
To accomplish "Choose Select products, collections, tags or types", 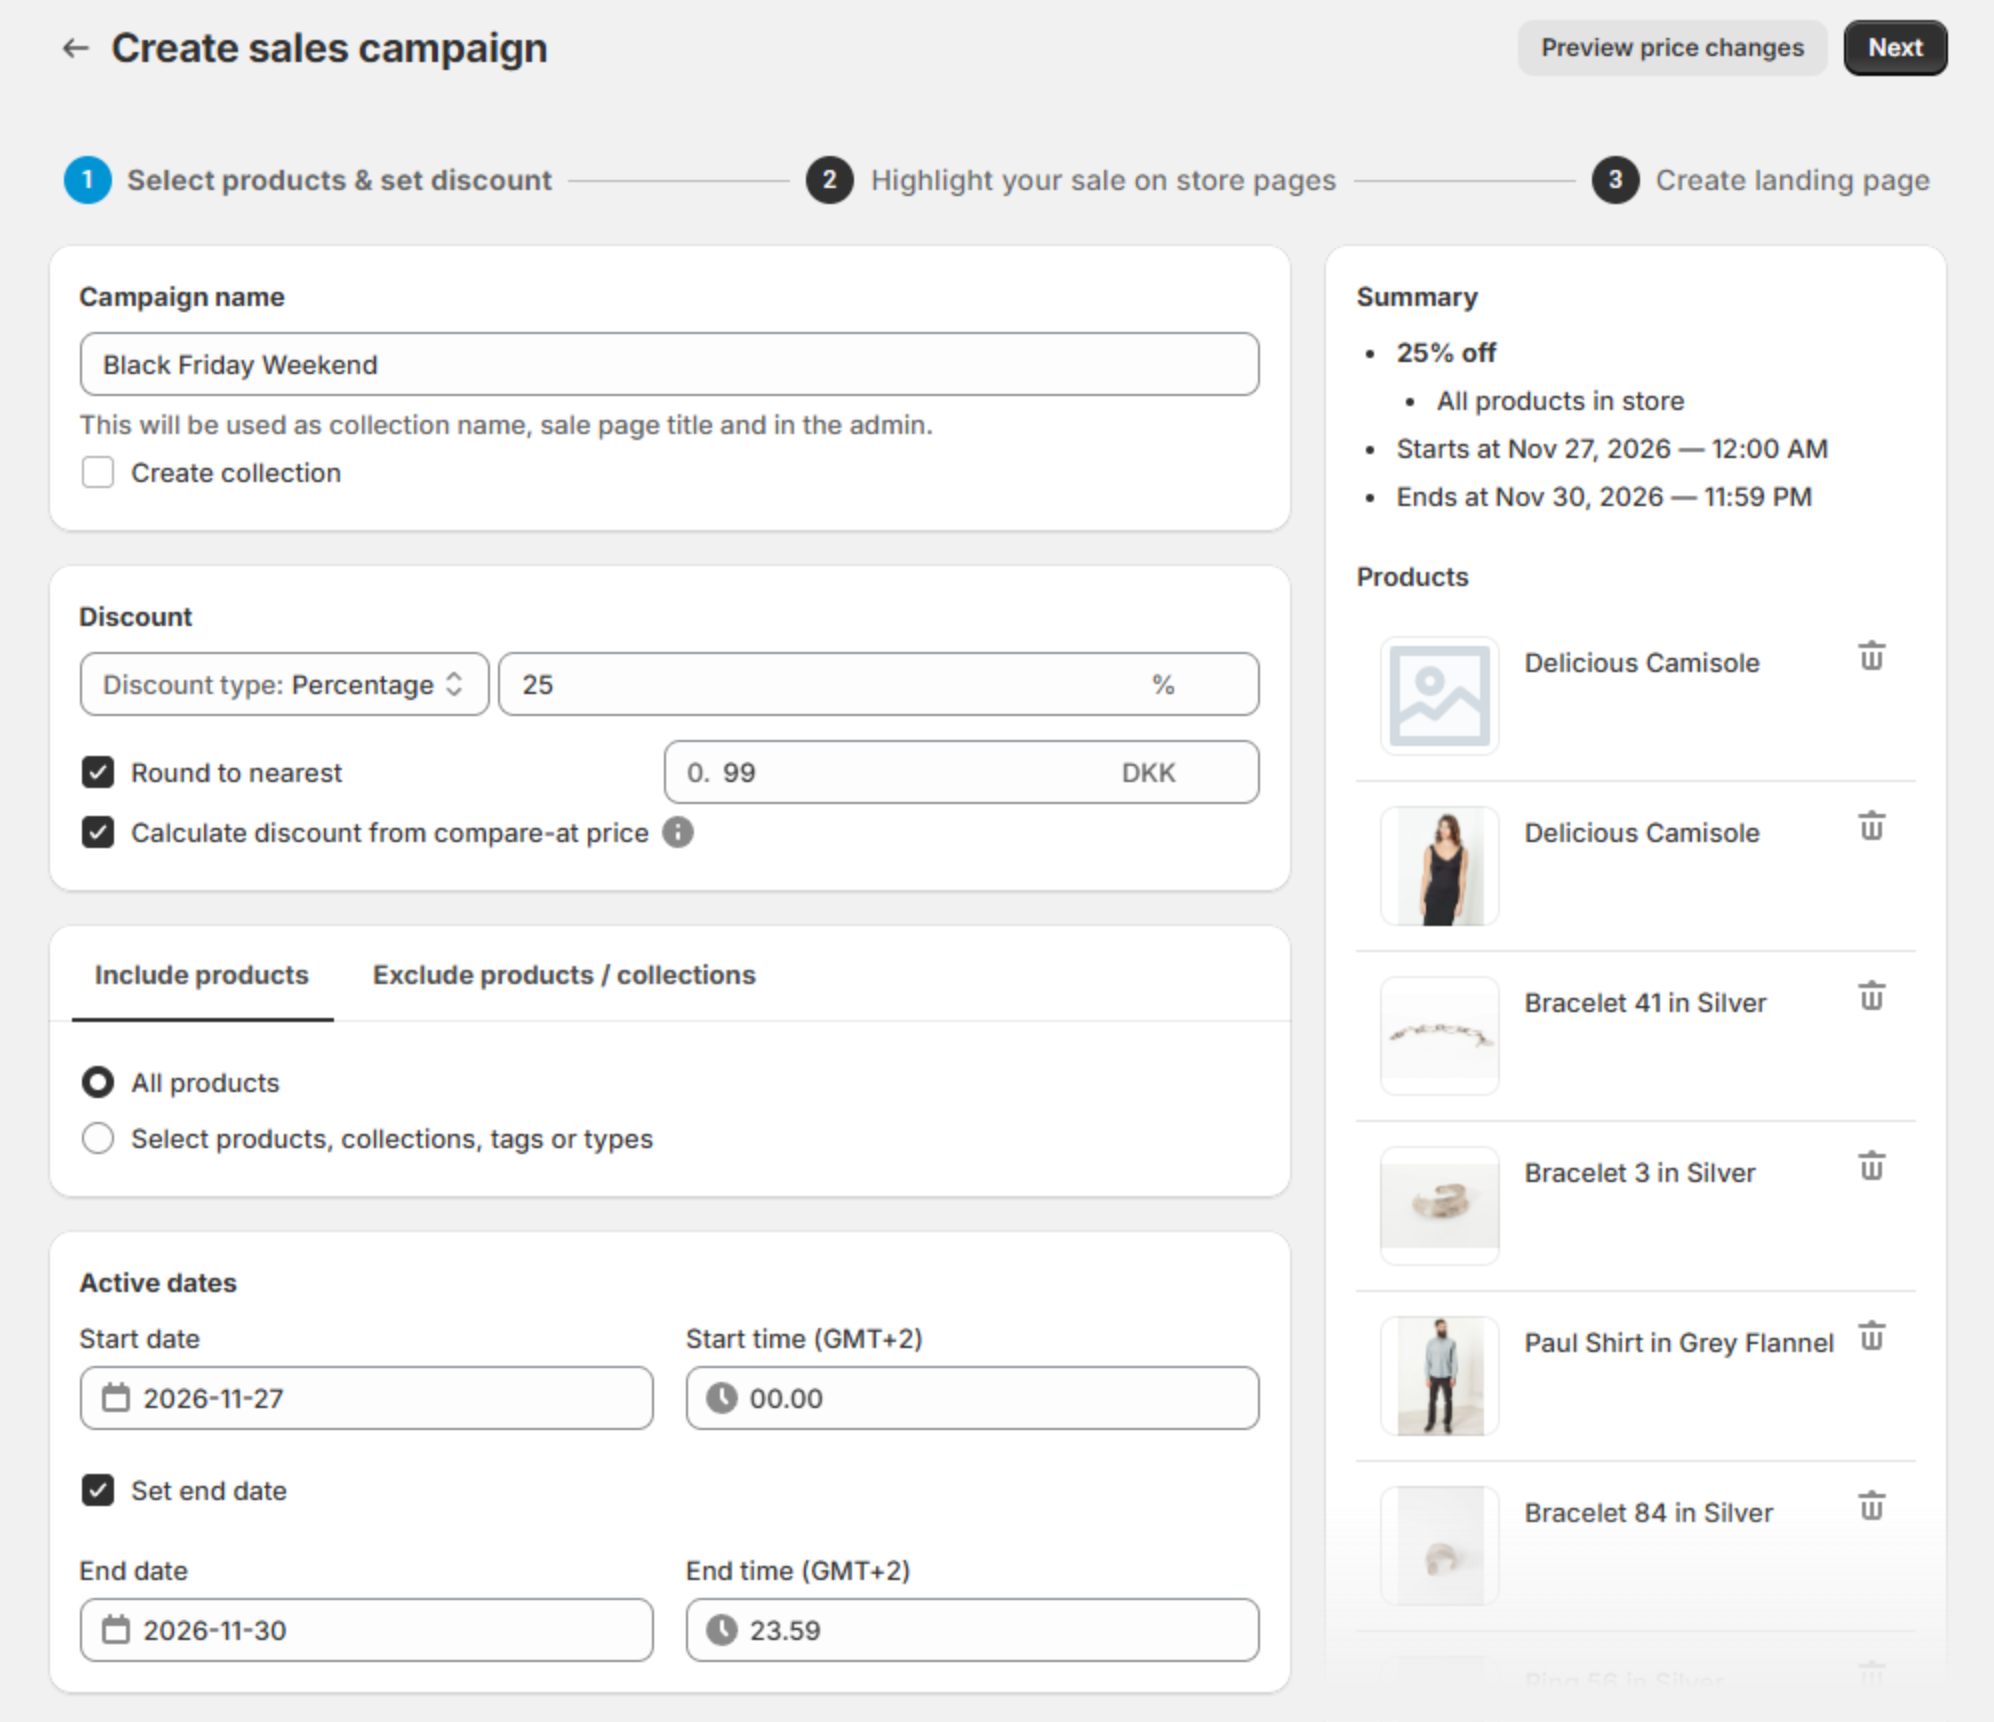I will pyautogui.click(x=98, y=1138).
